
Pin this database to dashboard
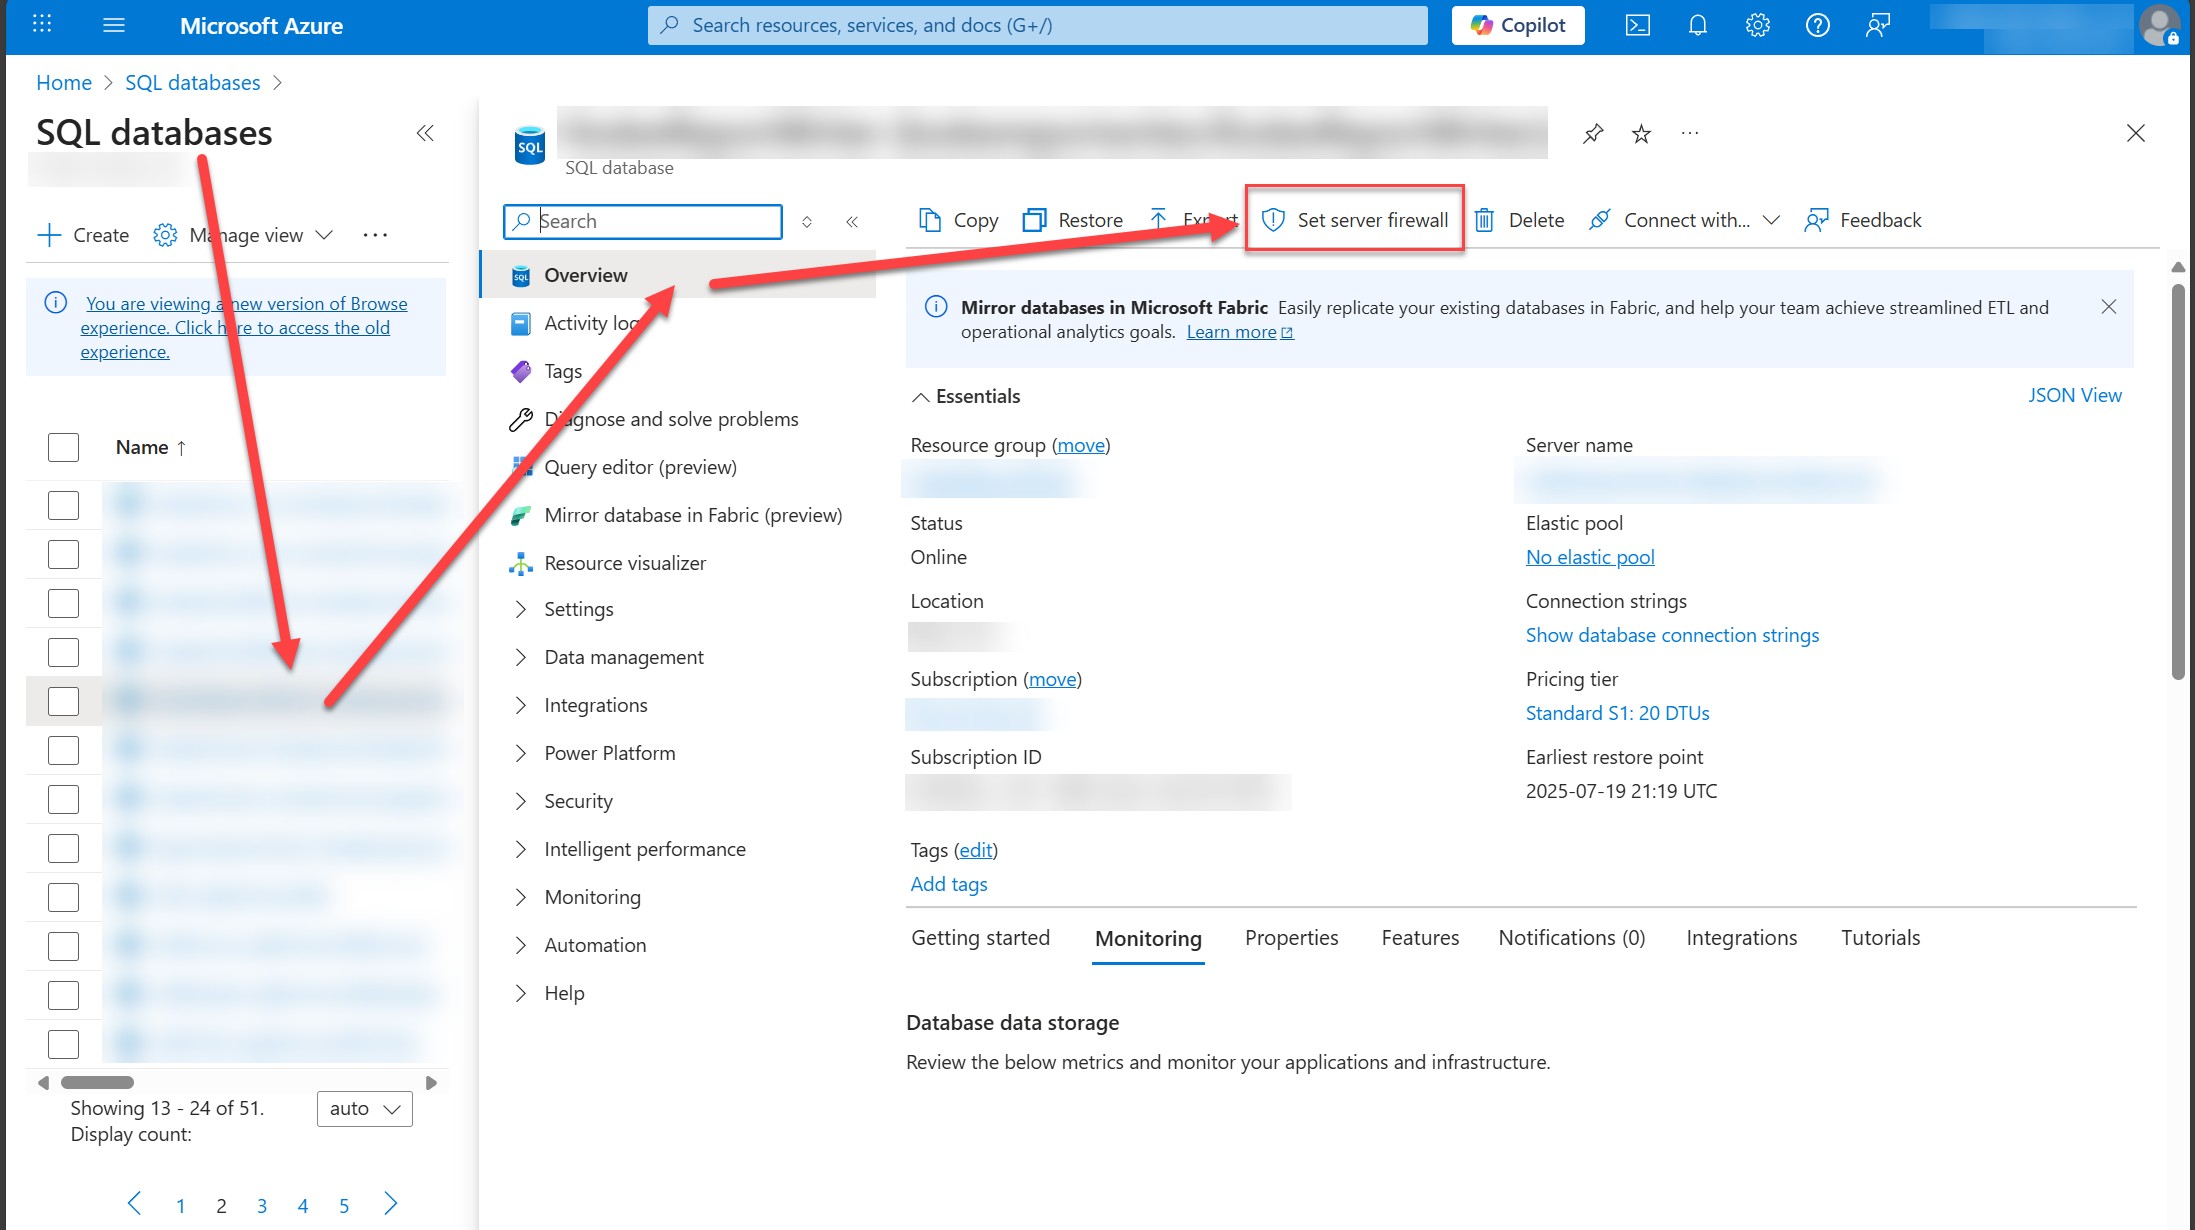(1593, 133)
